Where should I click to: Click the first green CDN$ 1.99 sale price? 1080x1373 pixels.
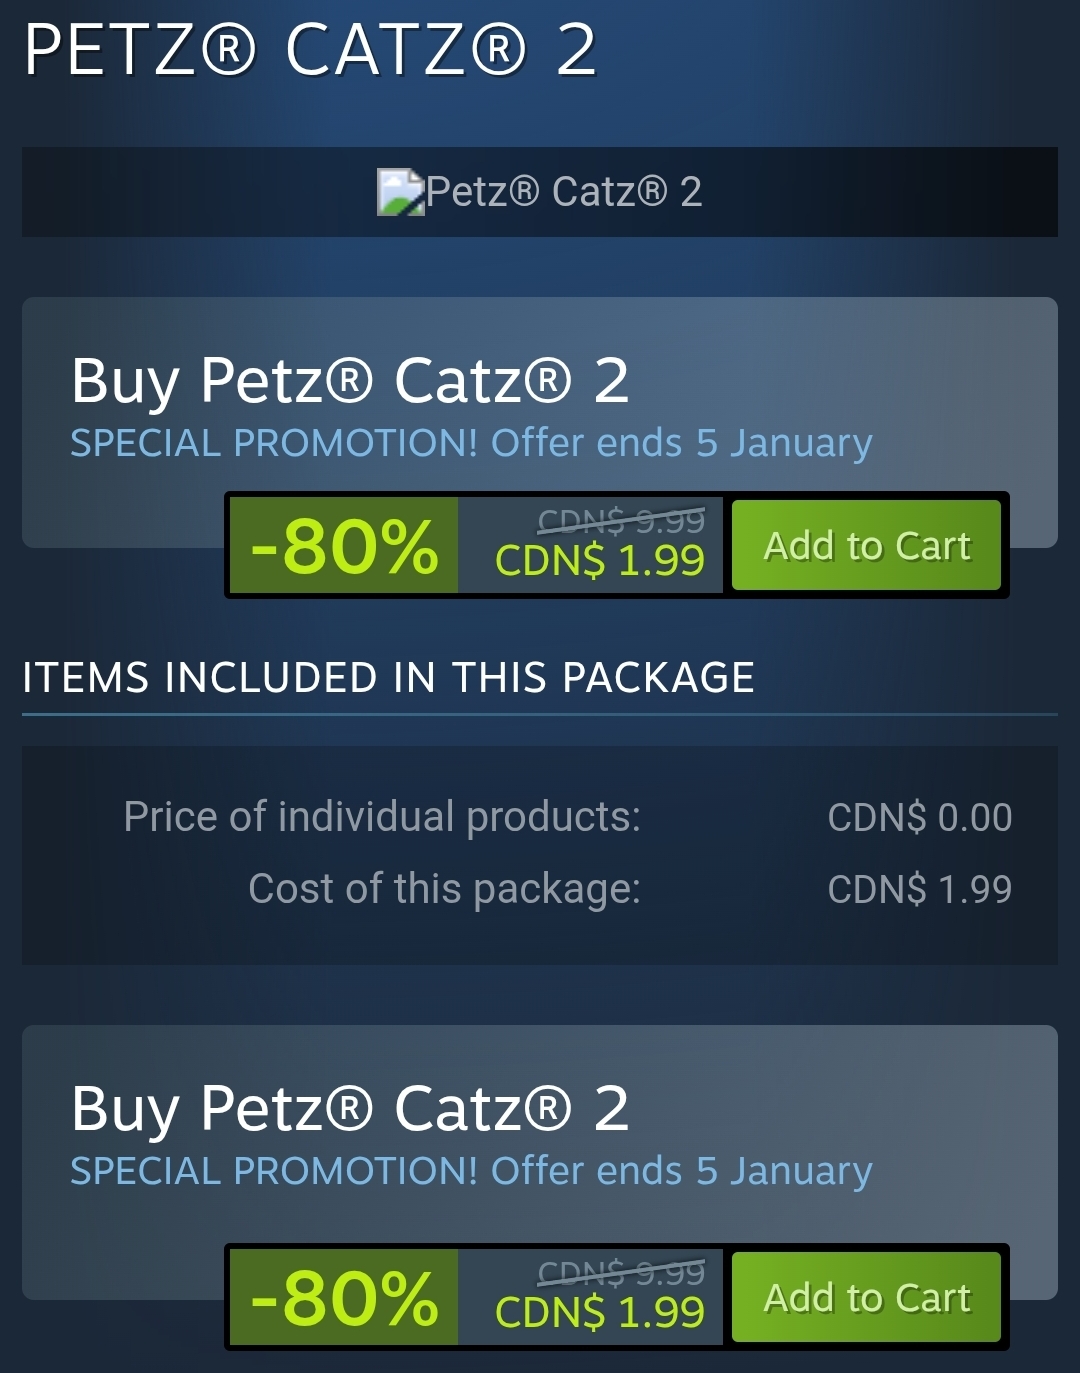coord(600,561)
